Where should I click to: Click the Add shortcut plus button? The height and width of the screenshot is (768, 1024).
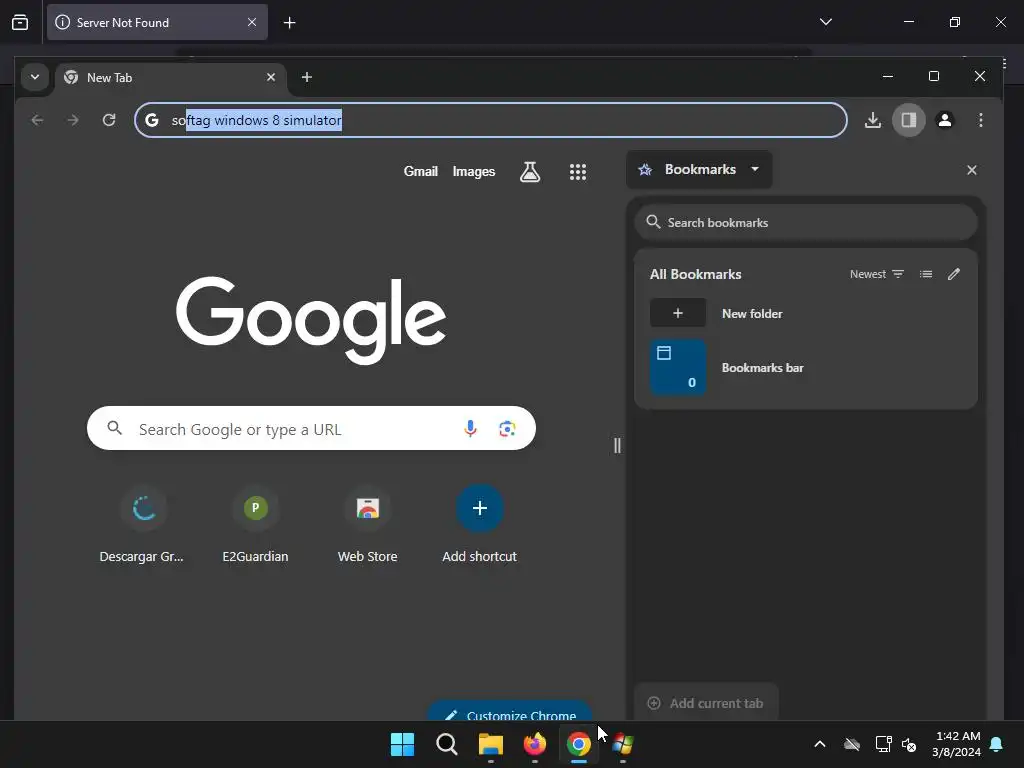479,508
